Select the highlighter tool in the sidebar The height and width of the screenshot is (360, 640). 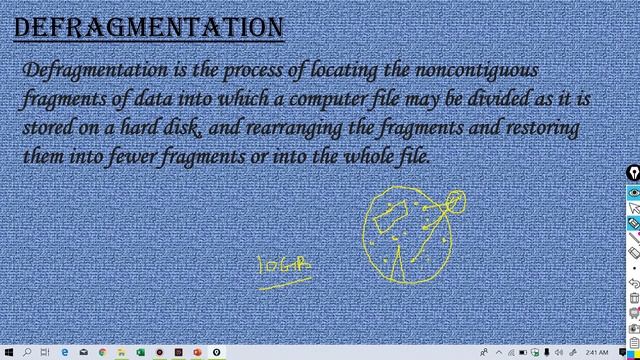[x=633, y=223]
